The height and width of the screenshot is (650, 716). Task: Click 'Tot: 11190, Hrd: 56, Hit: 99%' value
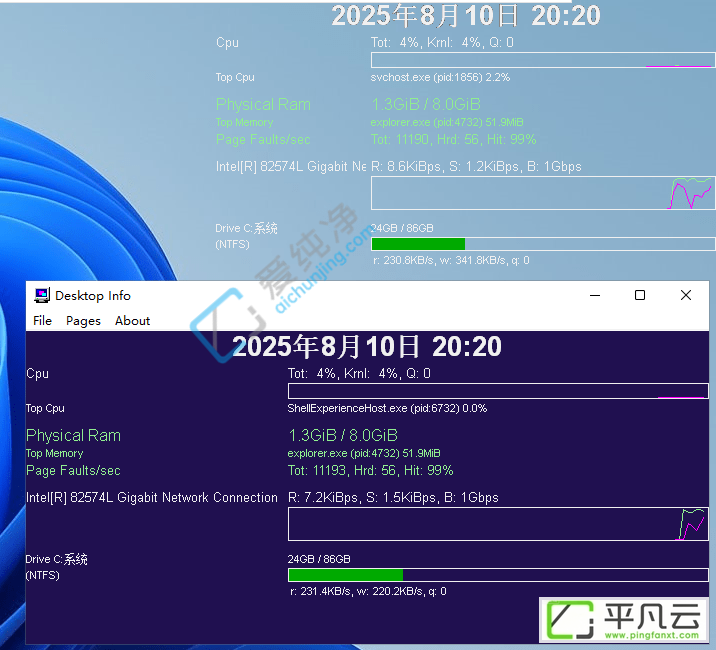(x=453, y=139)
